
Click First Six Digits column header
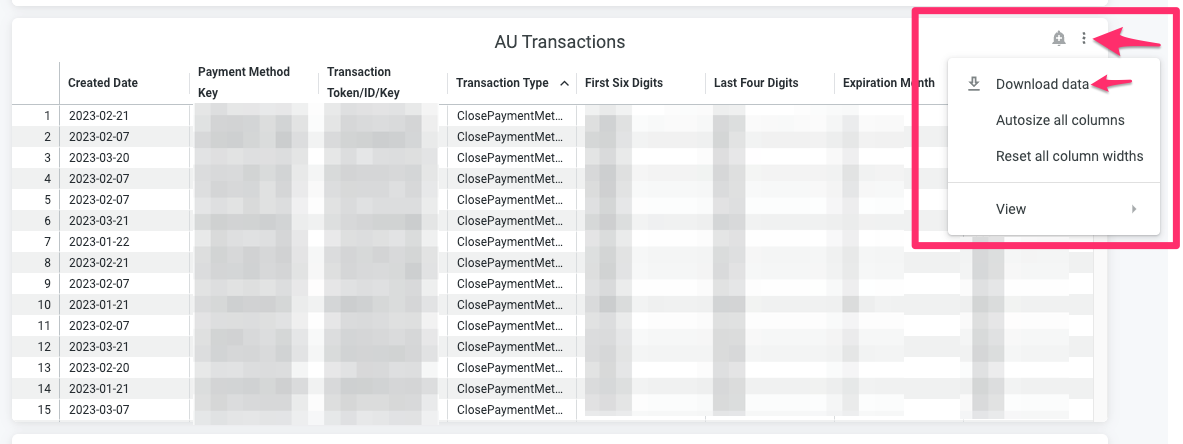[x=624, y=83]
